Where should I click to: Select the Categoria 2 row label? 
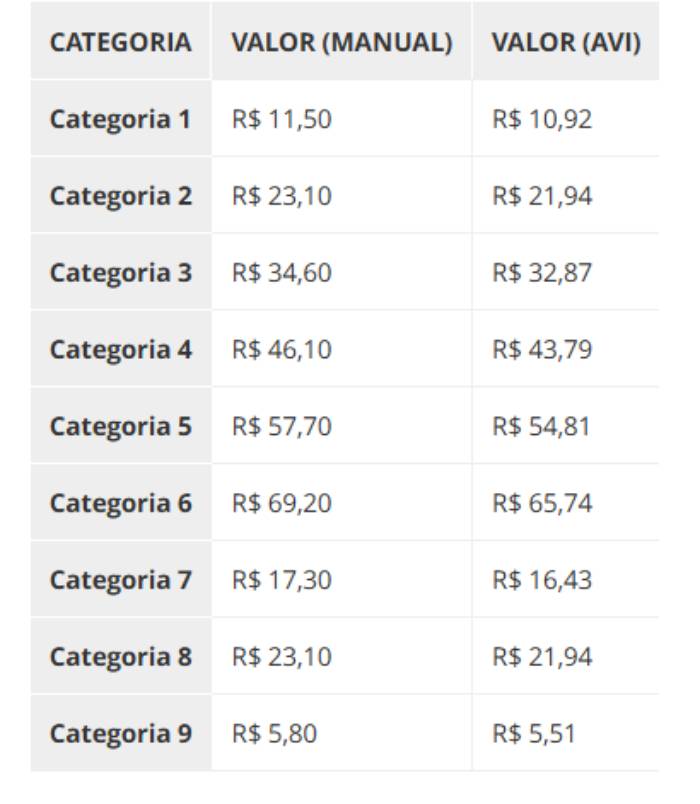click(x=121, y=196)
